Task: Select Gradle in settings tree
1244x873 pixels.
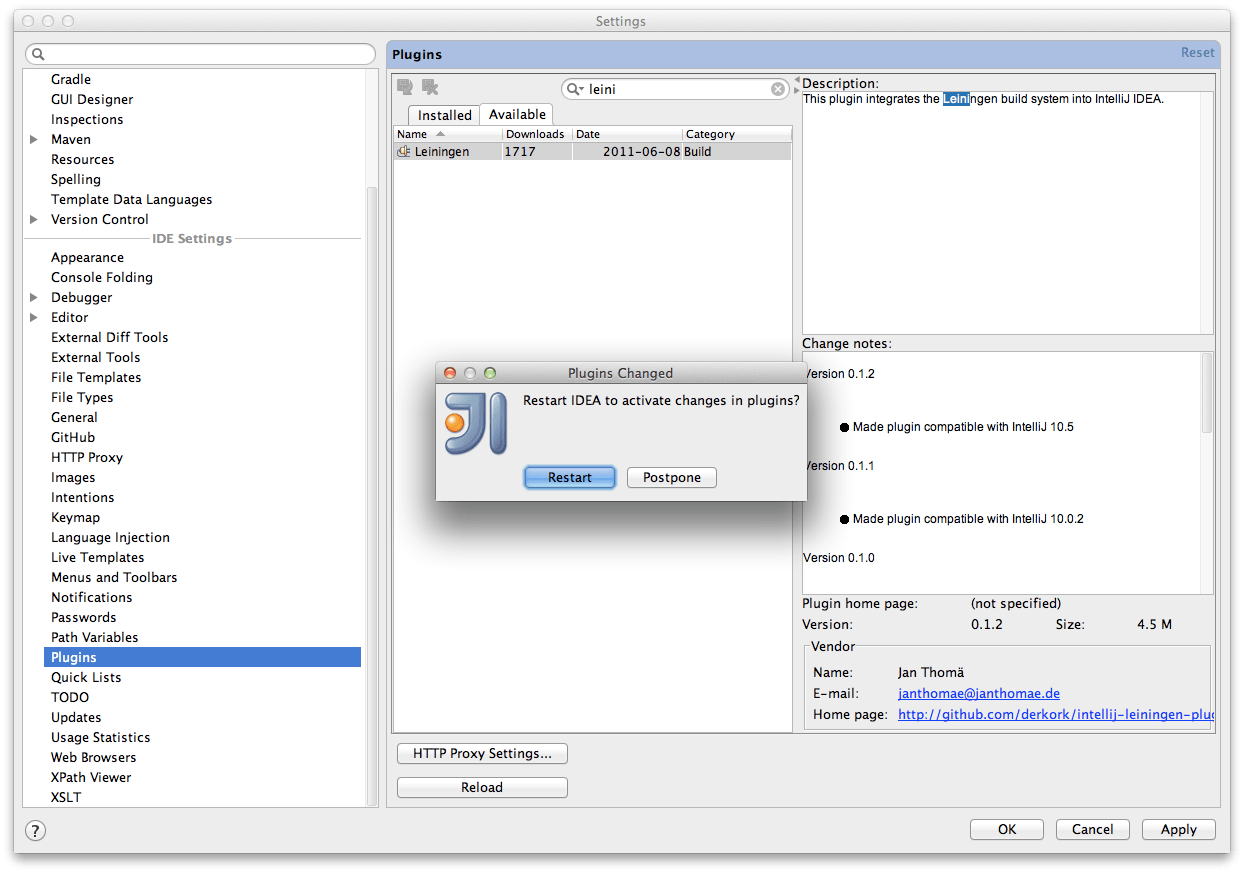Action: tap(71, 79)
